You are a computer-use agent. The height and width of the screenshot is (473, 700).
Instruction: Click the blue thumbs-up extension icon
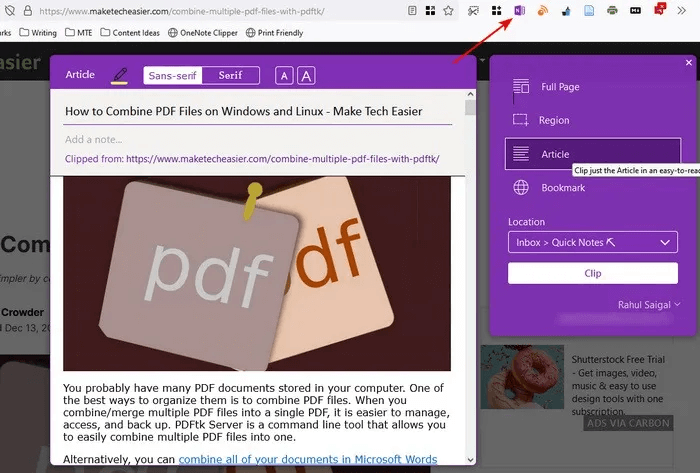point(566,11)
